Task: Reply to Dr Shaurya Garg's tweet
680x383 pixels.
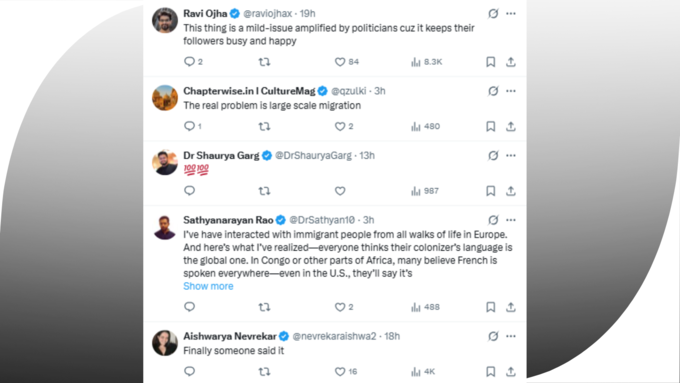Action: click(190, 191)
